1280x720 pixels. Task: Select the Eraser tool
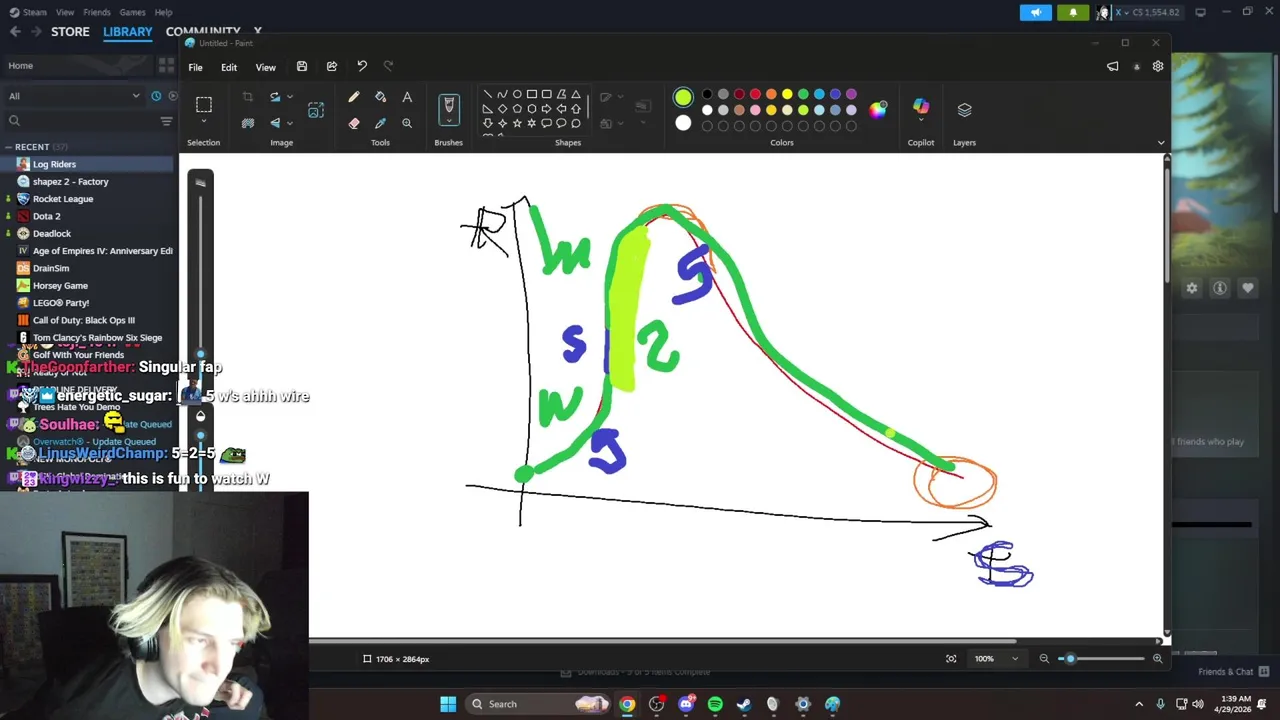pos(354,123)
